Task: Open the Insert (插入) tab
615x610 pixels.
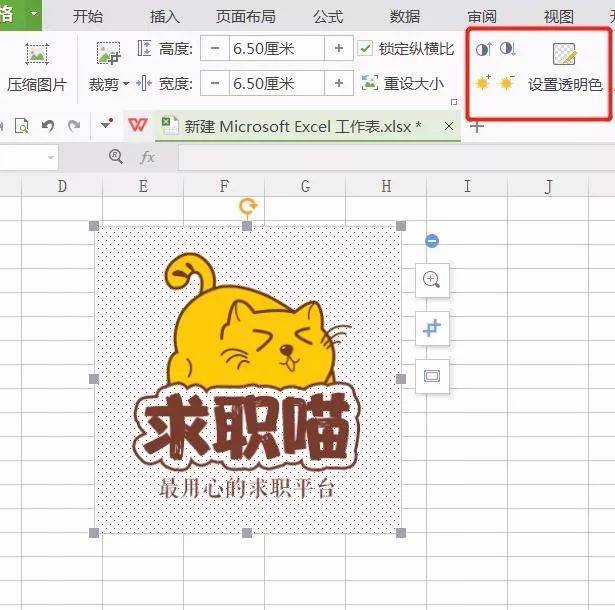Action: coord(165,16)
